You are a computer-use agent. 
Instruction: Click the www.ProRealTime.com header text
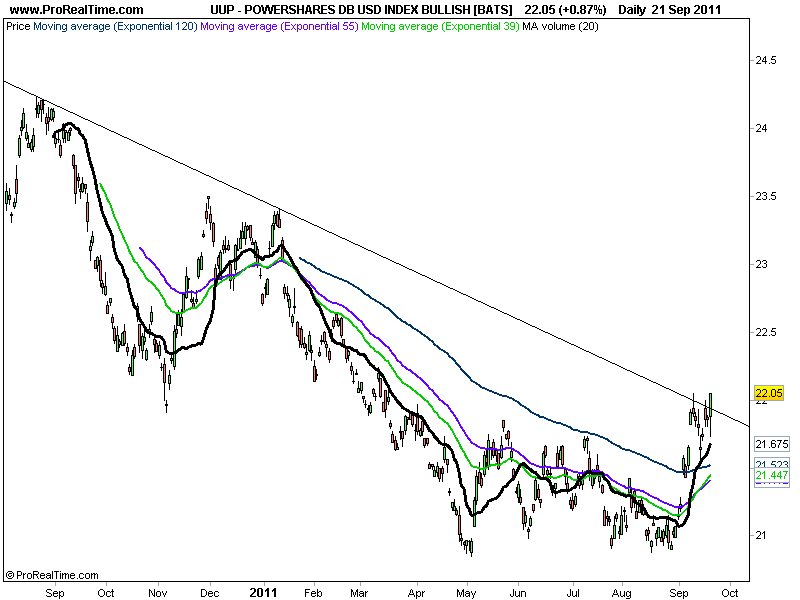[x=77, y=10]
